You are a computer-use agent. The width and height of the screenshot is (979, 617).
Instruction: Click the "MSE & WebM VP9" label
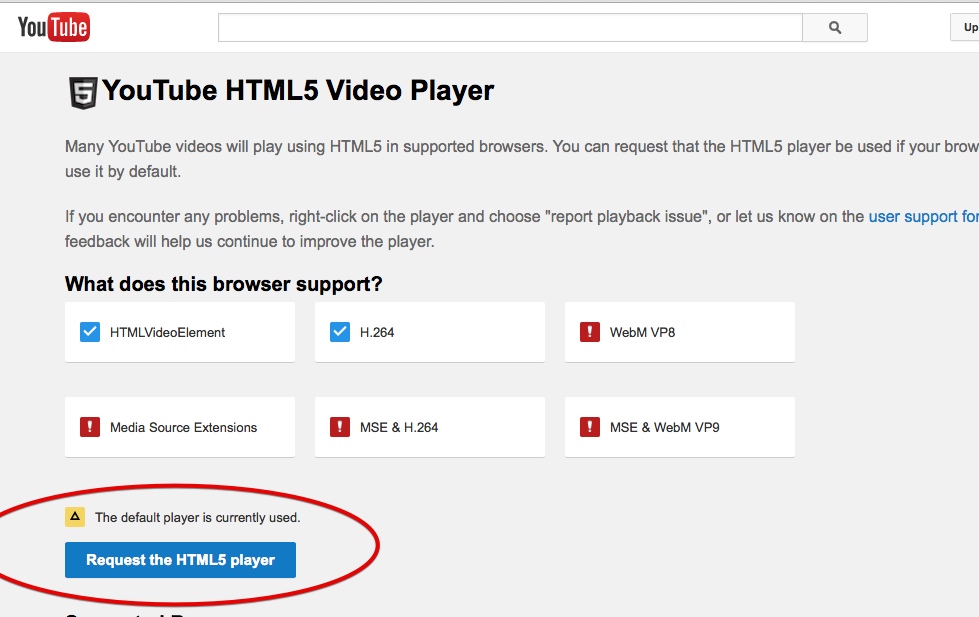(x=664, y=427)
